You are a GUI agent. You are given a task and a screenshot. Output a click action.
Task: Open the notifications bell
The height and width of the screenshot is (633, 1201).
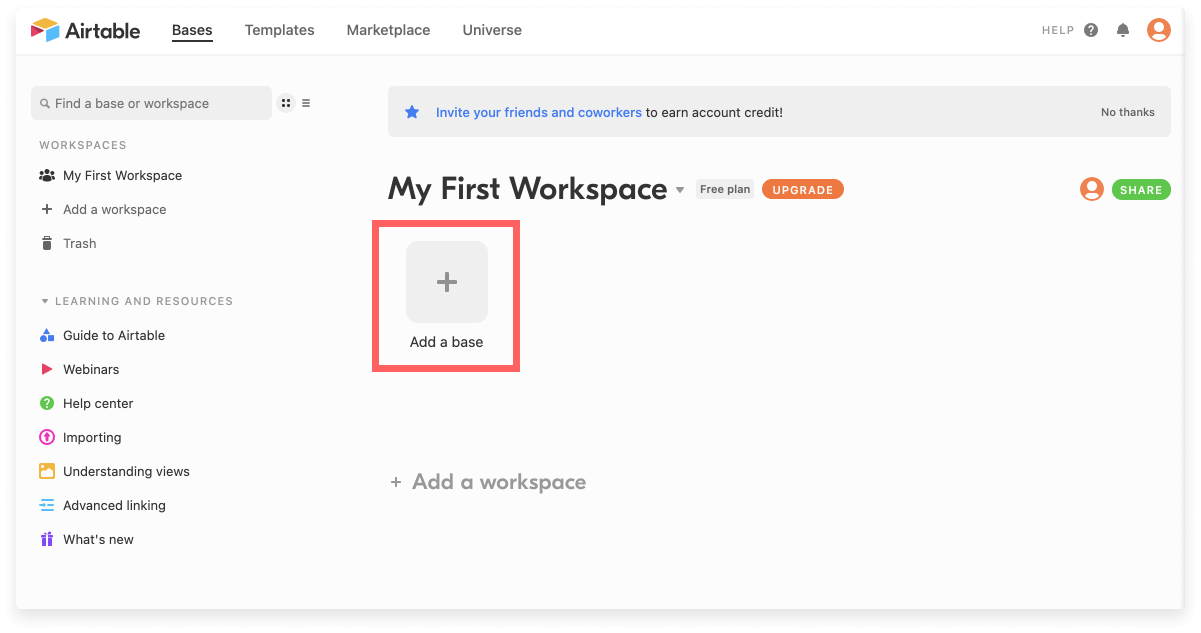pyautogui.click(x=1123, y=30)
